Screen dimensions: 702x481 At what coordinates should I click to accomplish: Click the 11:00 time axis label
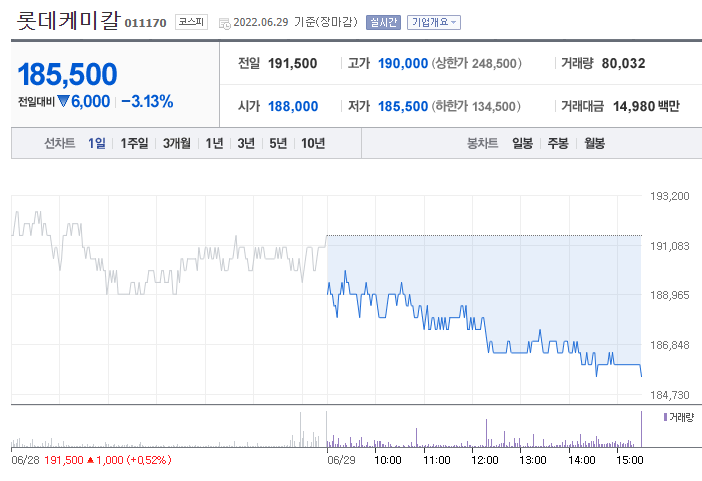pyautogui.click(x=437, y=460)
